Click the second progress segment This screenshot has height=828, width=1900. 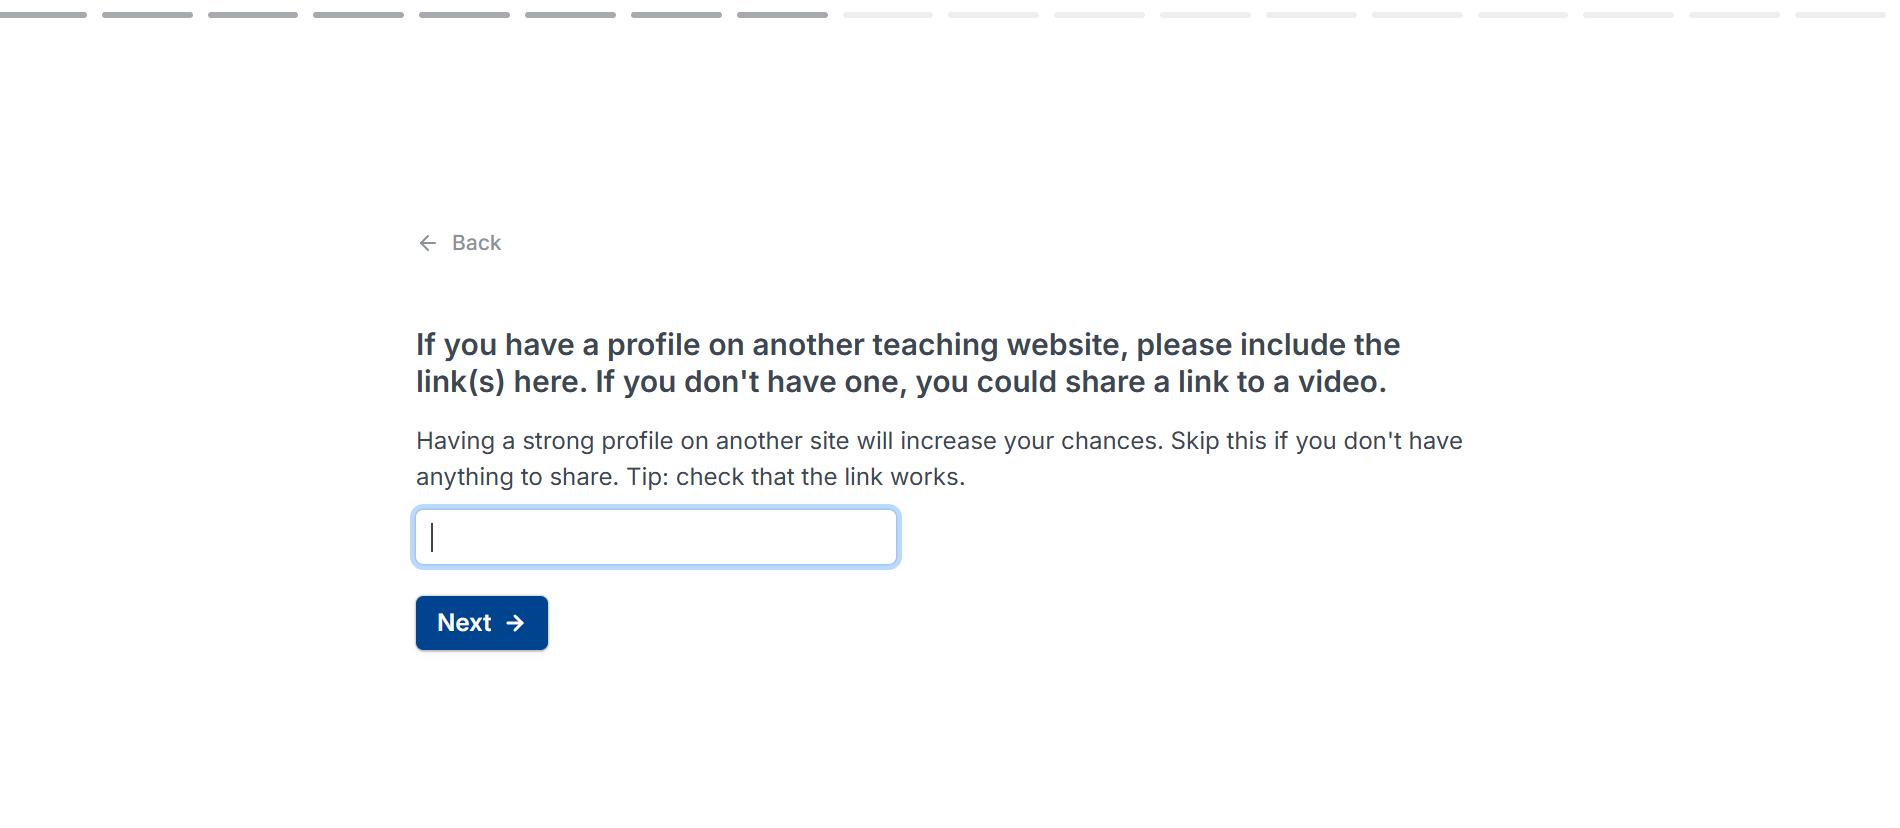pyautogui.click(x=148, y=14)
